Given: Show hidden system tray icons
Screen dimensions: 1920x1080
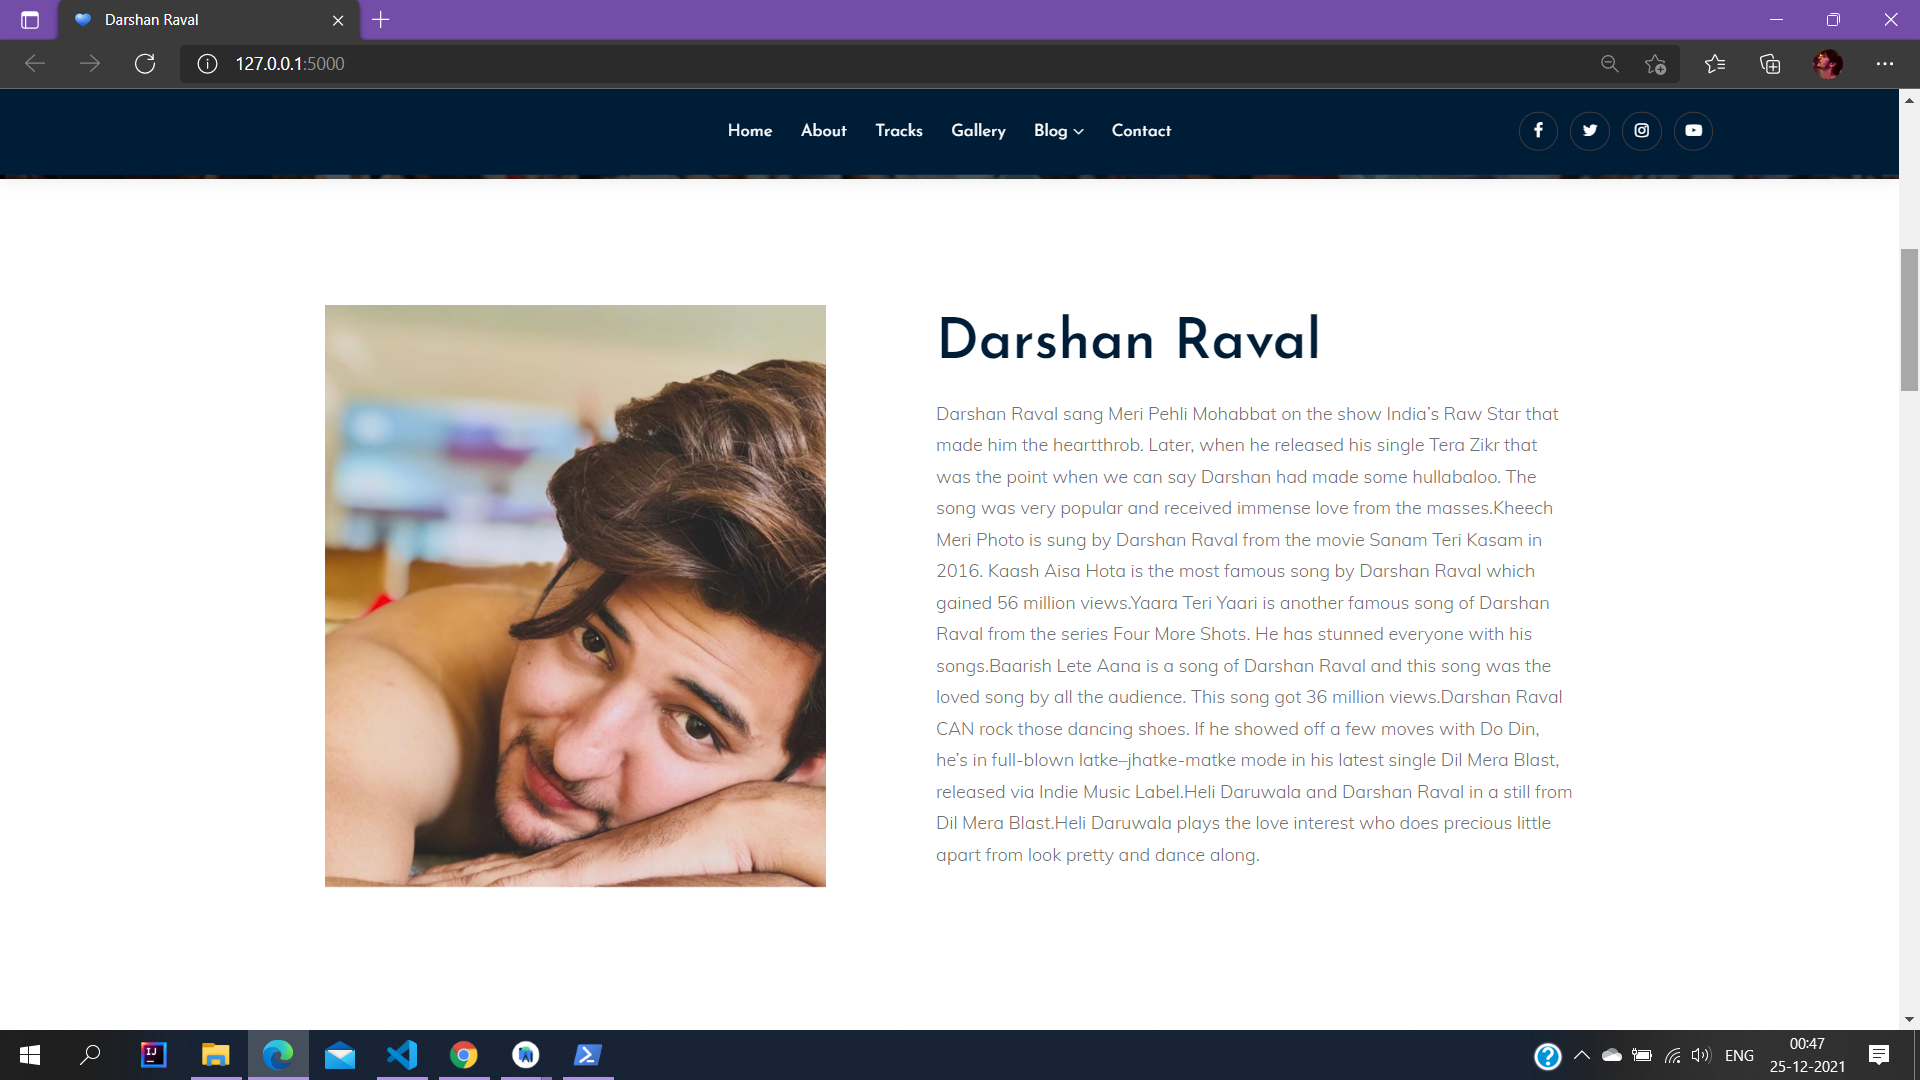Looking at the screenshot, I should [x=1582, y=1055].
